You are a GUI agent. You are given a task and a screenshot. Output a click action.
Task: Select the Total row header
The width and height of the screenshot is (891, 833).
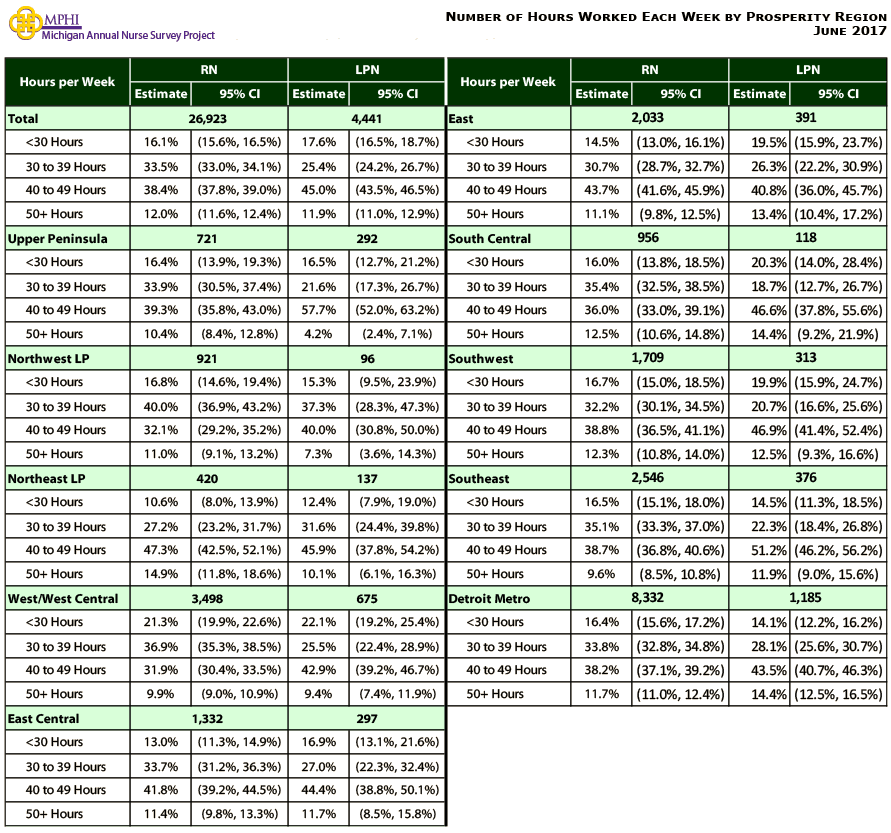click(24, 118)
